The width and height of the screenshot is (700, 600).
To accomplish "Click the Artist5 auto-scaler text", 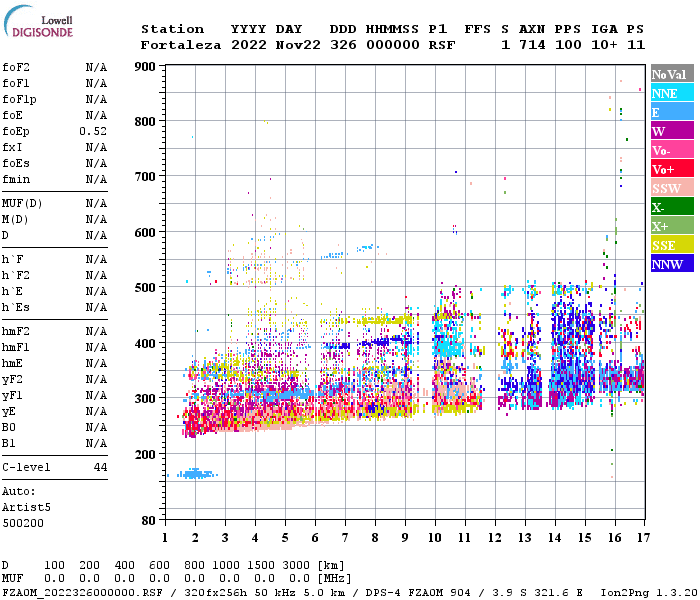I will pos(26,508).
